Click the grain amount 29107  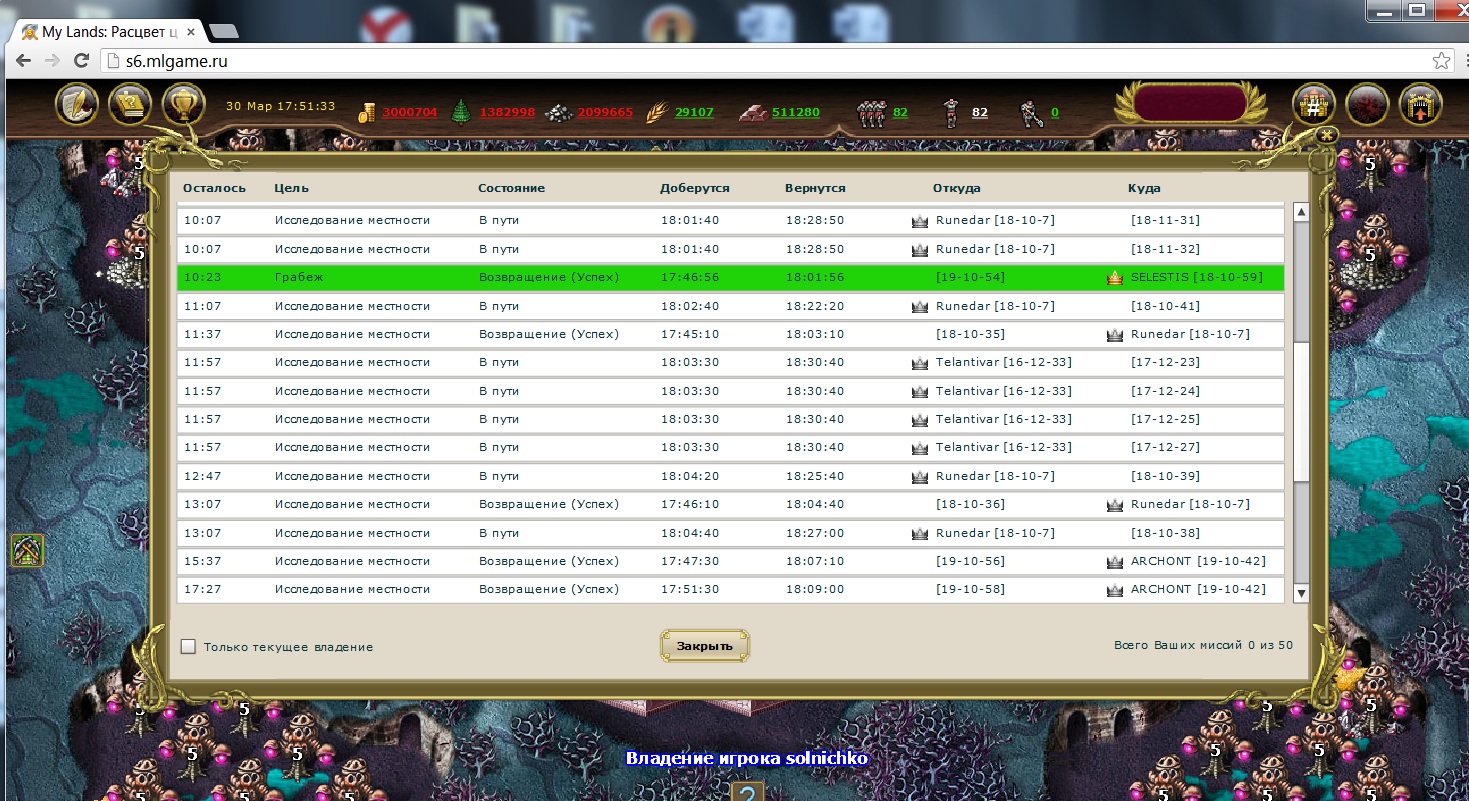pos(694,112)
